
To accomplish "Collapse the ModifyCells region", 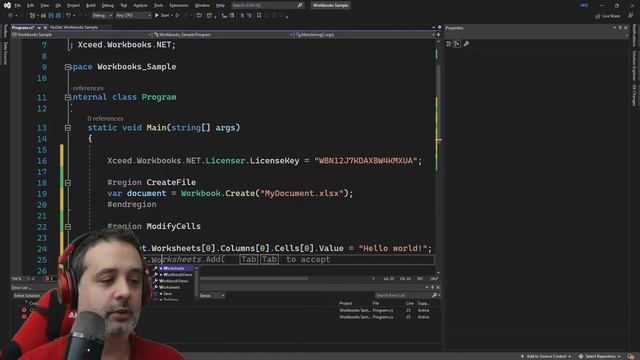I will point(68,227).
